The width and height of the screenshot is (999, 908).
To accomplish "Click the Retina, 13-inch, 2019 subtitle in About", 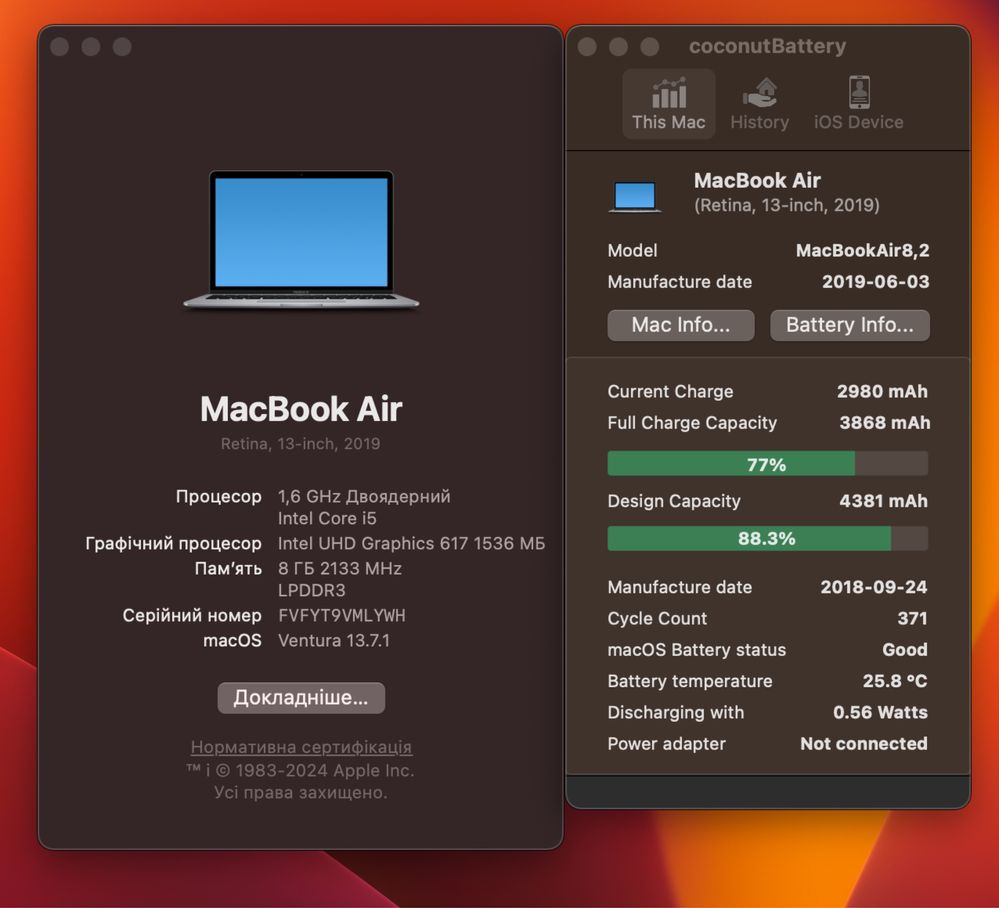I will pos(301,443).
